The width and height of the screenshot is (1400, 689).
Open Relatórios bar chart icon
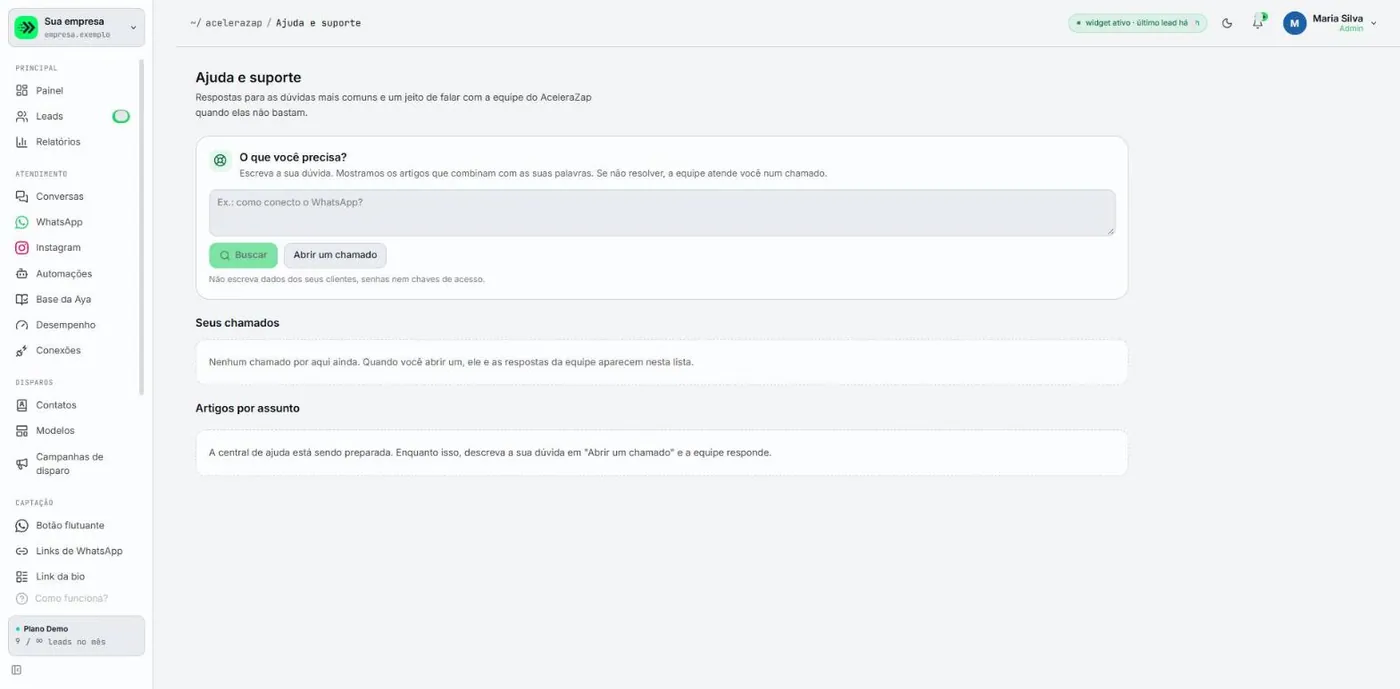pos(22,142)
